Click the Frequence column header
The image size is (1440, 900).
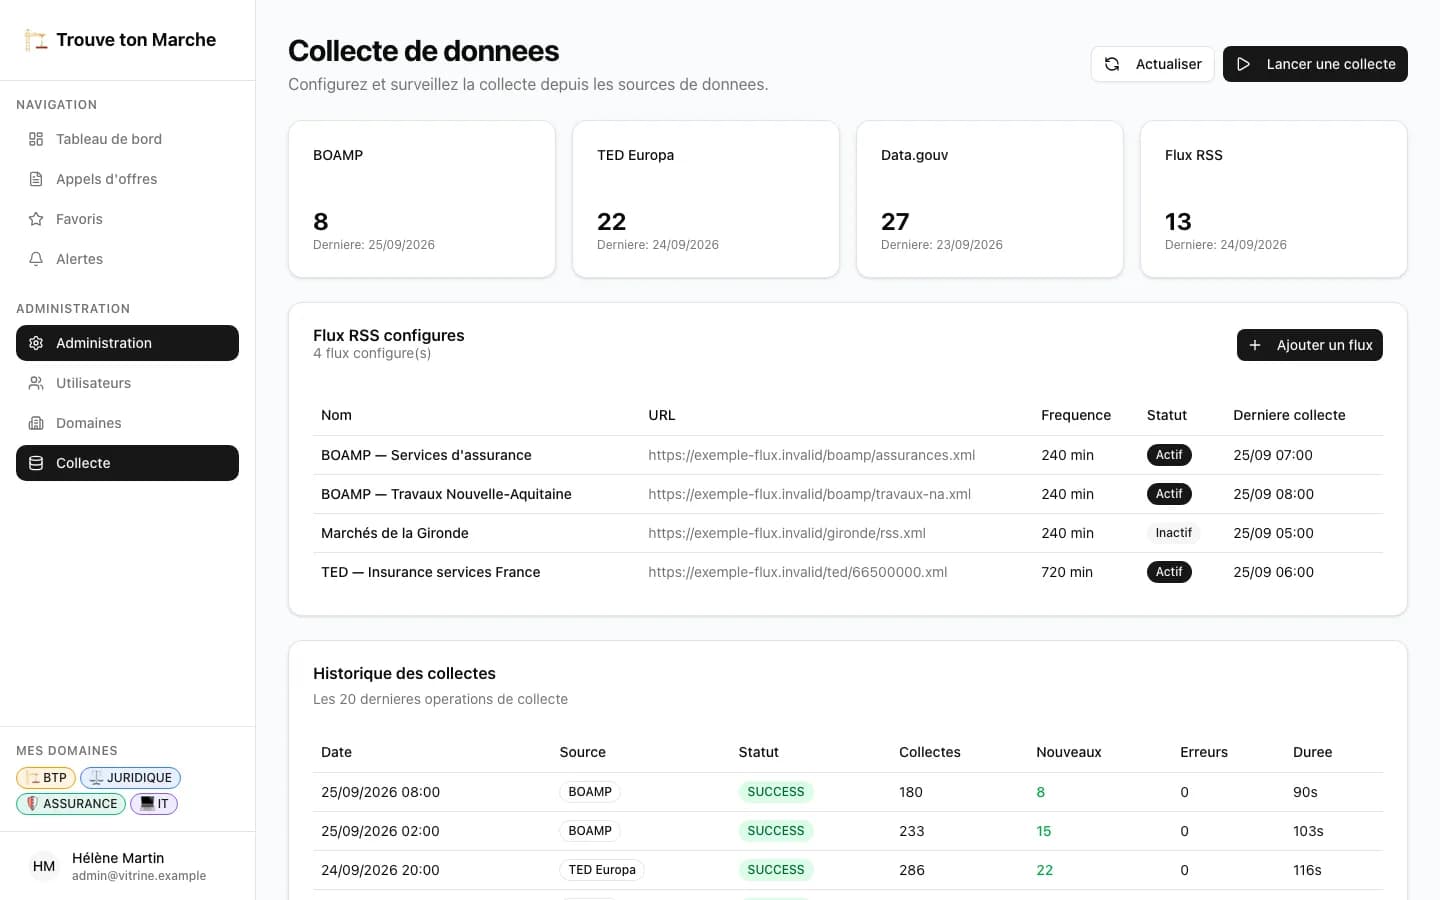[x=1076, y=415]
